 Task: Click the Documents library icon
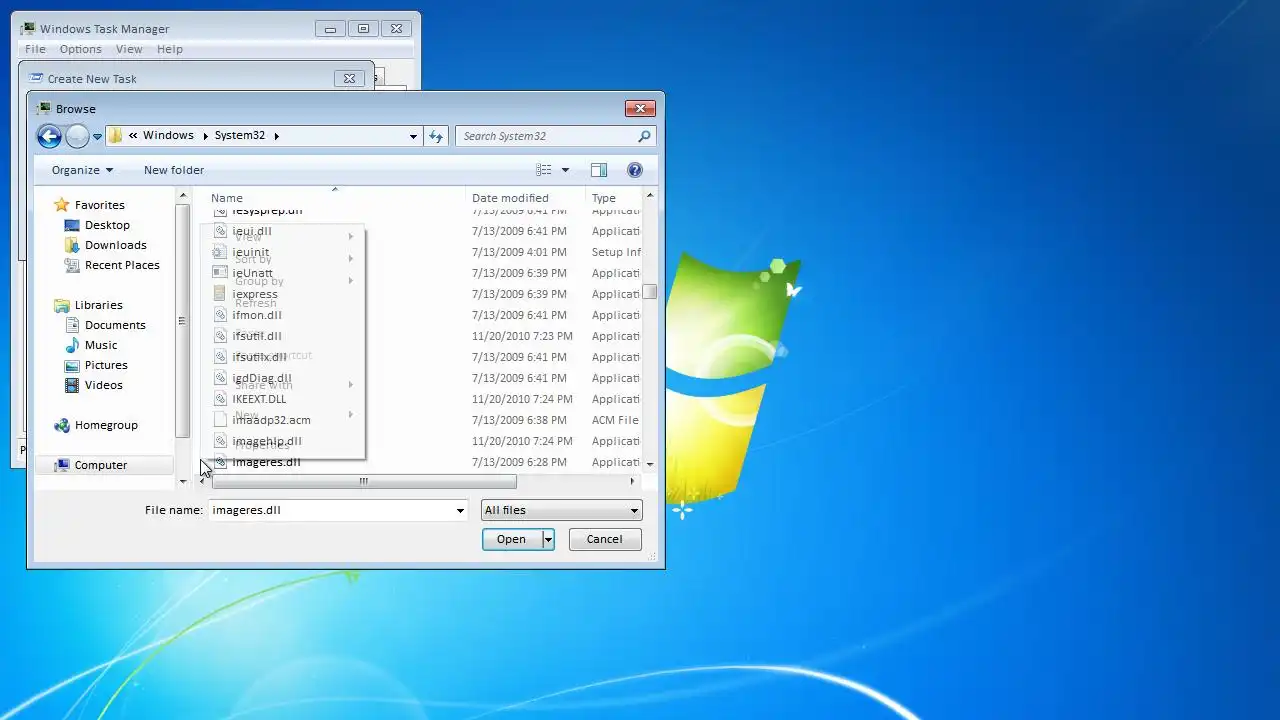tap(72, 325)
